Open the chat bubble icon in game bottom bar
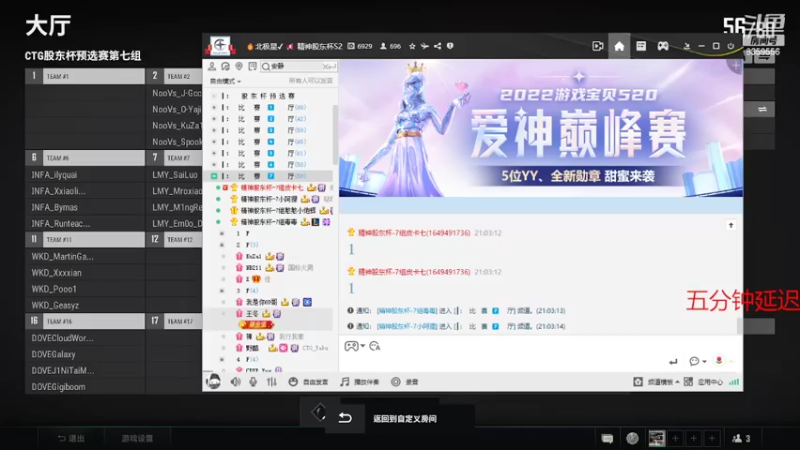 607,438
